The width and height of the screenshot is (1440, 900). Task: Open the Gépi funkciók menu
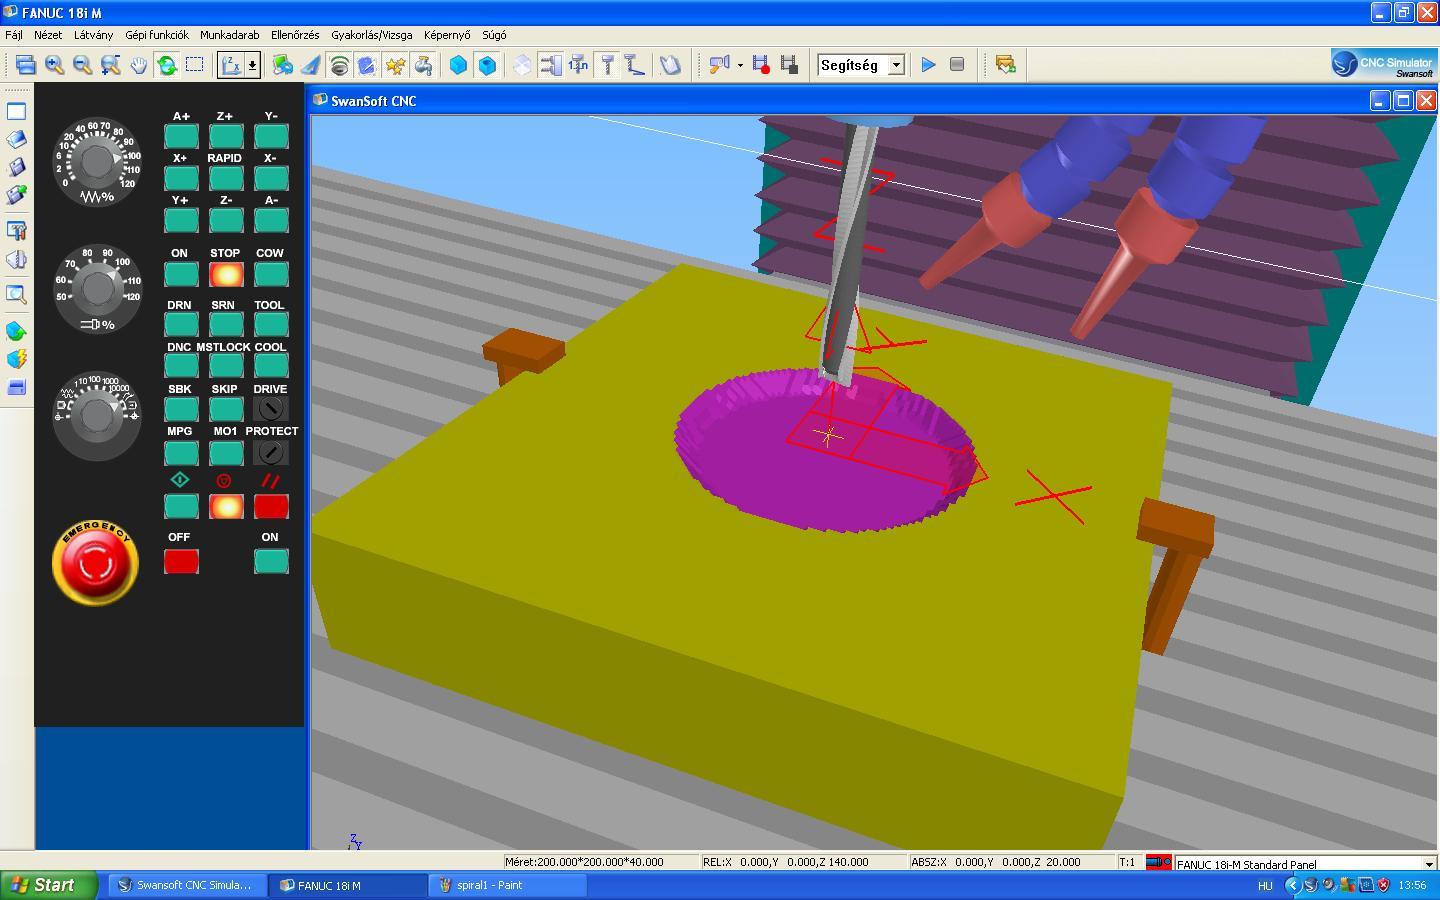[x=157, y=34]
